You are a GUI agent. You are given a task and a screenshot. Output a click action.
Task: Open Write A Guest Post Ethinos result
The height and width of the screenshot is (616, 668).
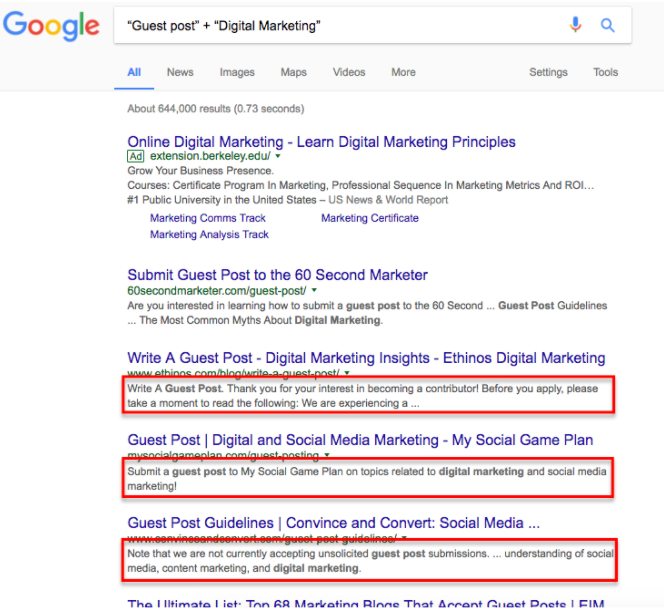[x=366, y=358]
